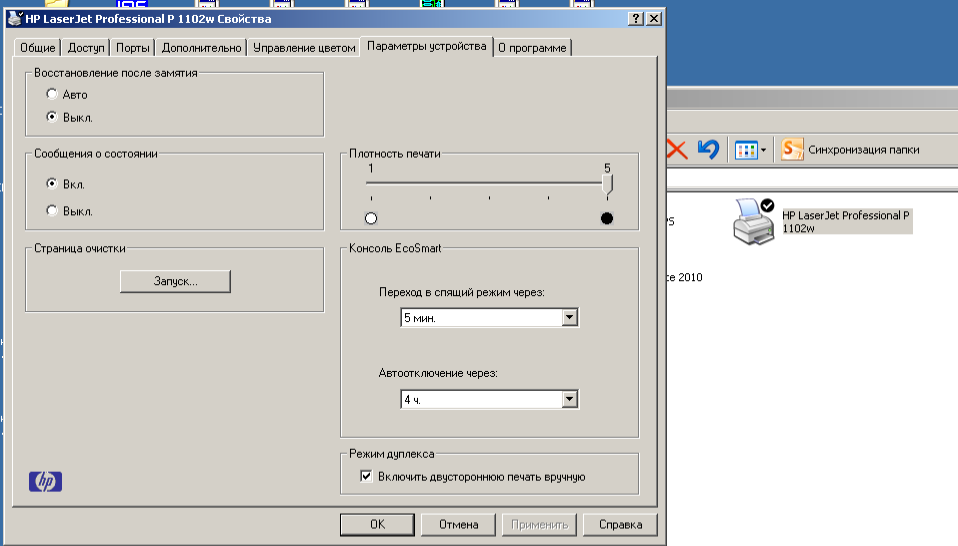
Task: Select Выкл. jam recovery radio button
Action: pyautogui.click(x=52, y=117)
